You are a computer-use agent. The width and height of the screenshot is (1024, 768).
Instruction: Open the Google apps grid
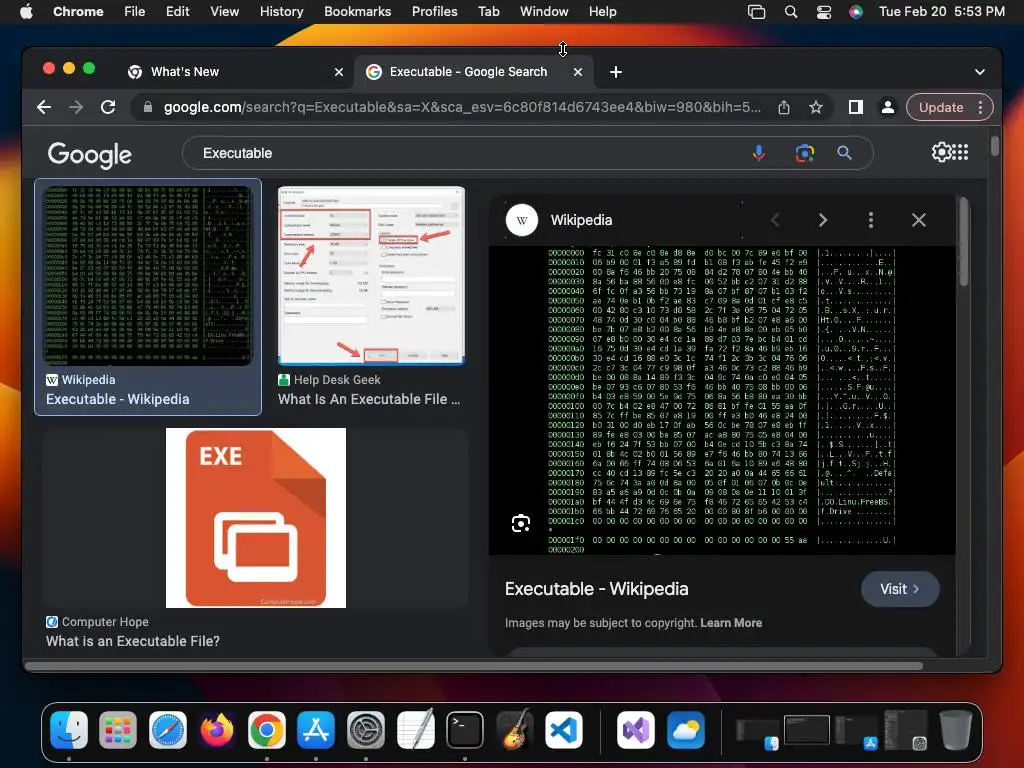click(x=960, y=152)
